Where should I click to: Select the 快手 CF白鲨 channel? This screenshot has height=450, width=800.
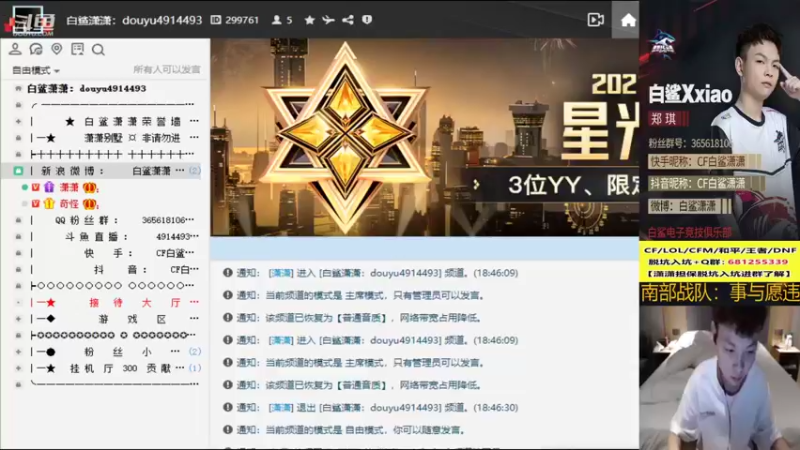pos(113,253)
